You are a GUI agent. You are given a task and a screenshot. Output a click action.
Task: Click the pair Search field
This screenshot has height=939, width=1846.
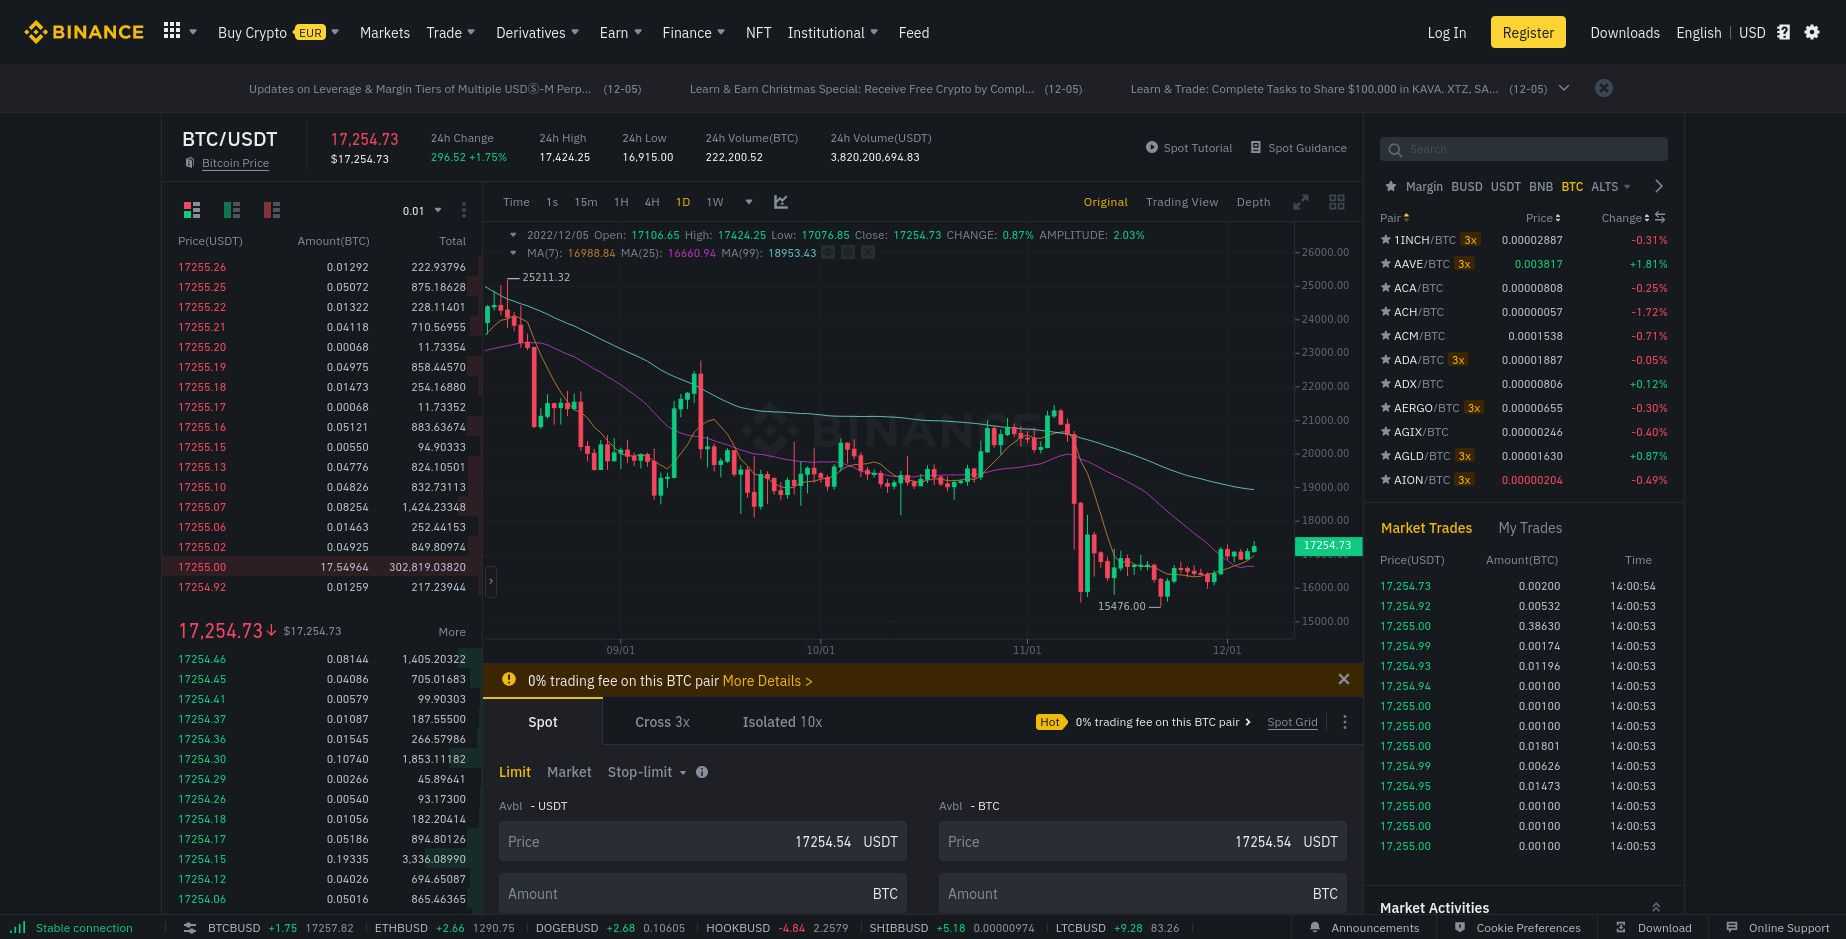pyautogui.click(x=1524, y=149)
